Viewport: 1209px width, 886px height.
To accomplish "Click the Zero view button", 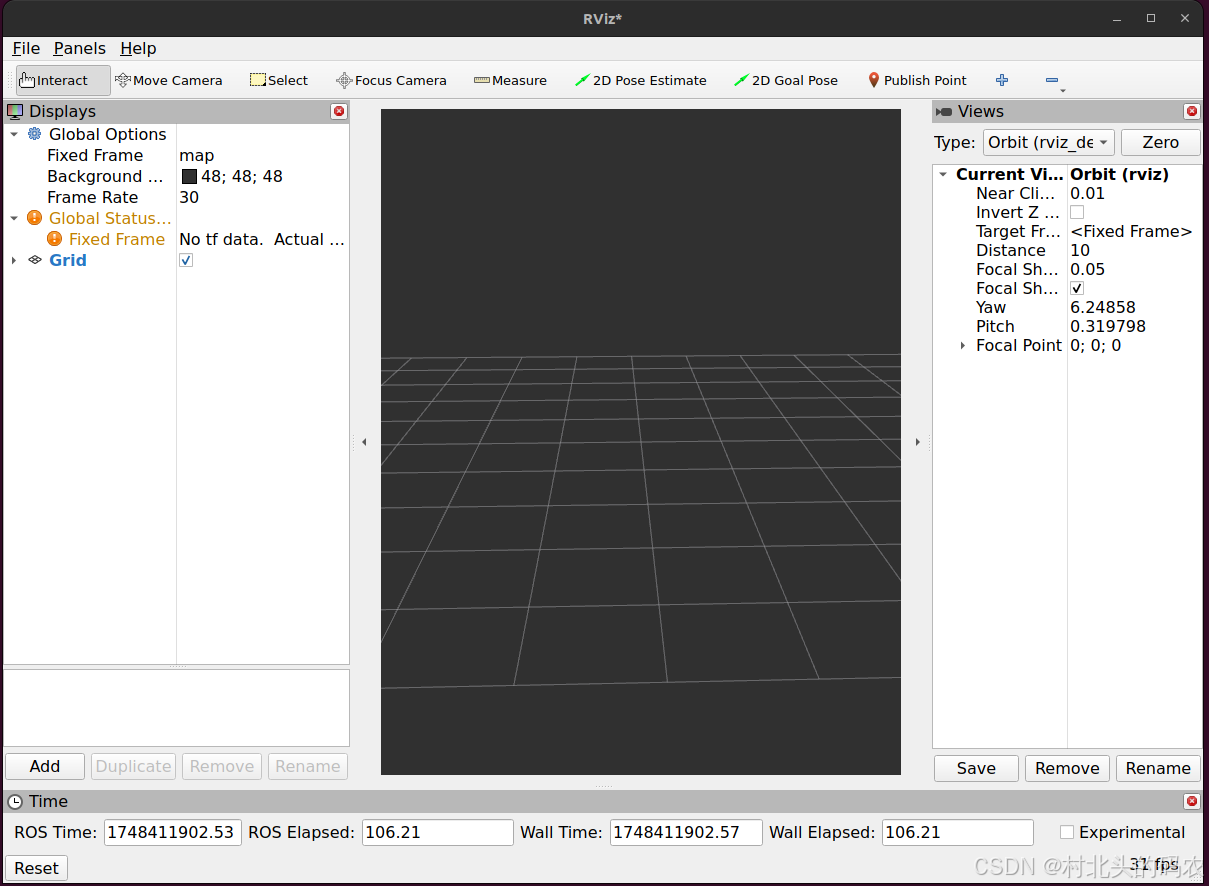I will click(x=1160, y=142).
